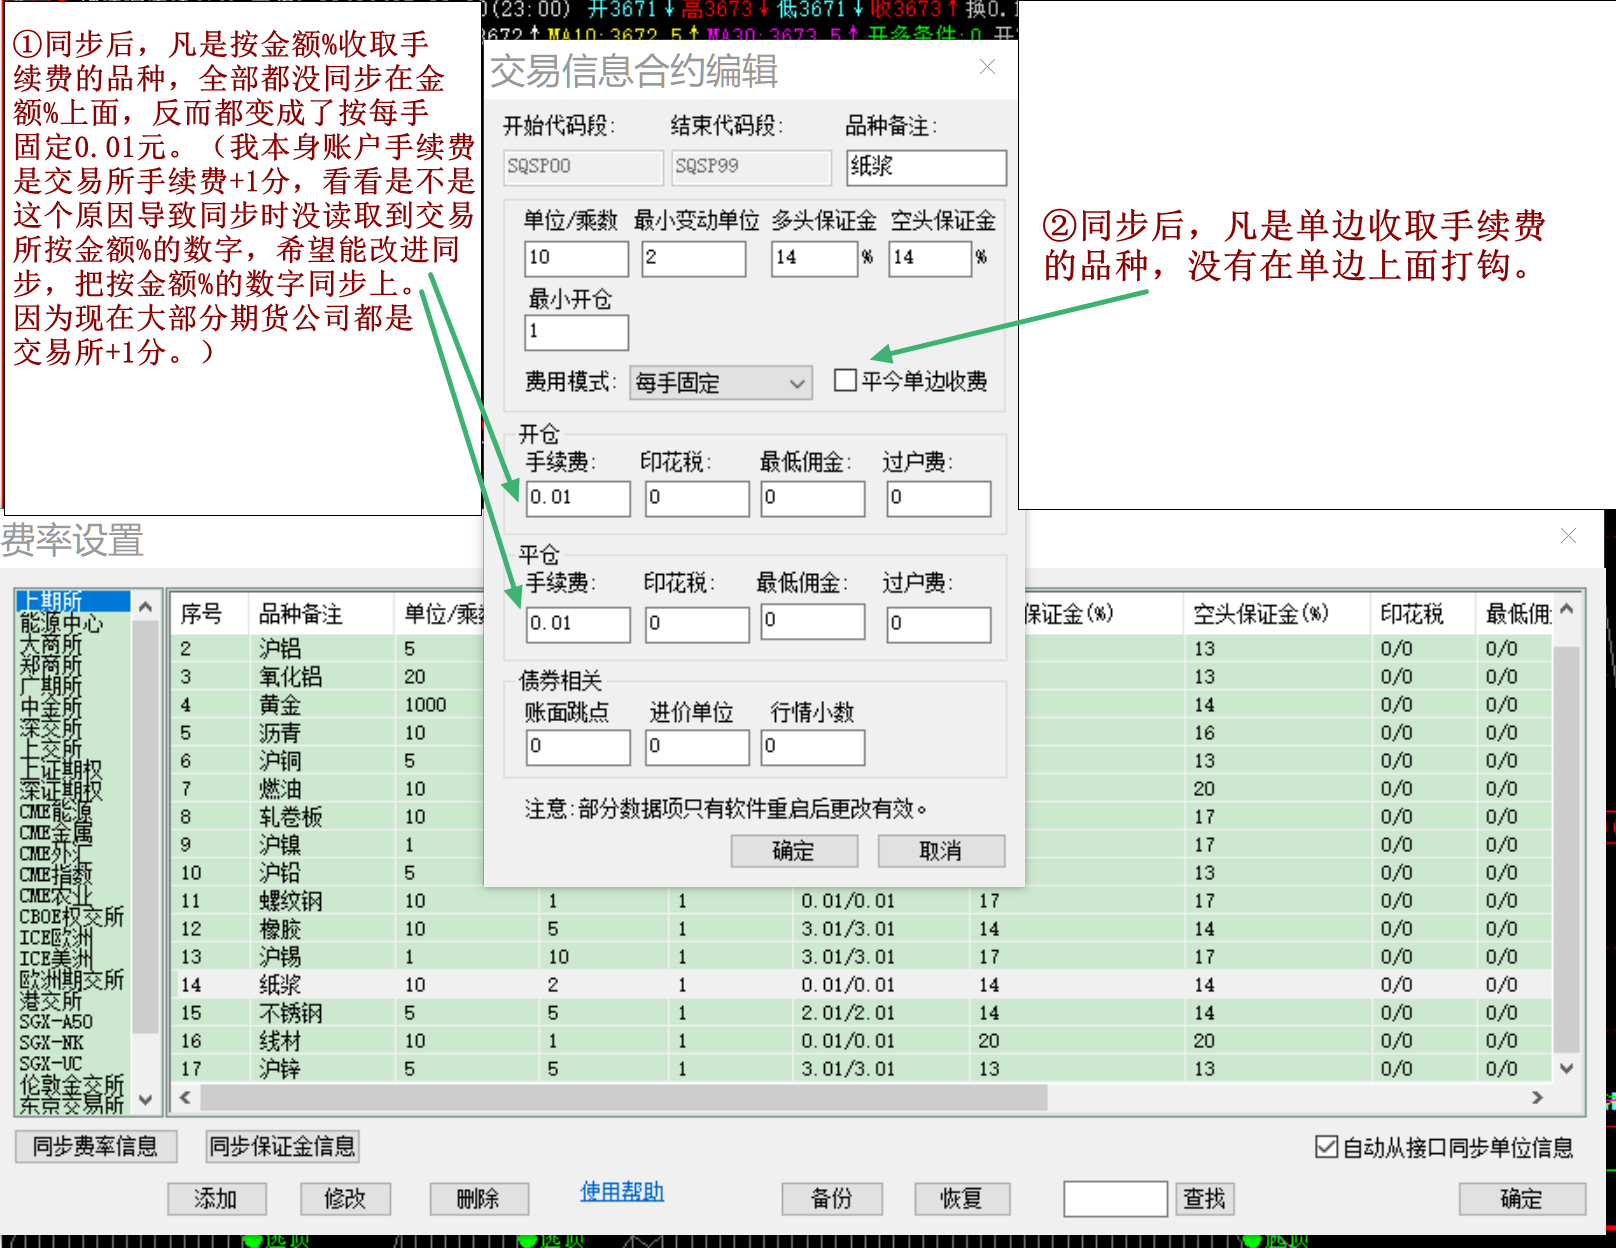Click the 查找 button

pyautogui.click(x=1205, y=1198)
